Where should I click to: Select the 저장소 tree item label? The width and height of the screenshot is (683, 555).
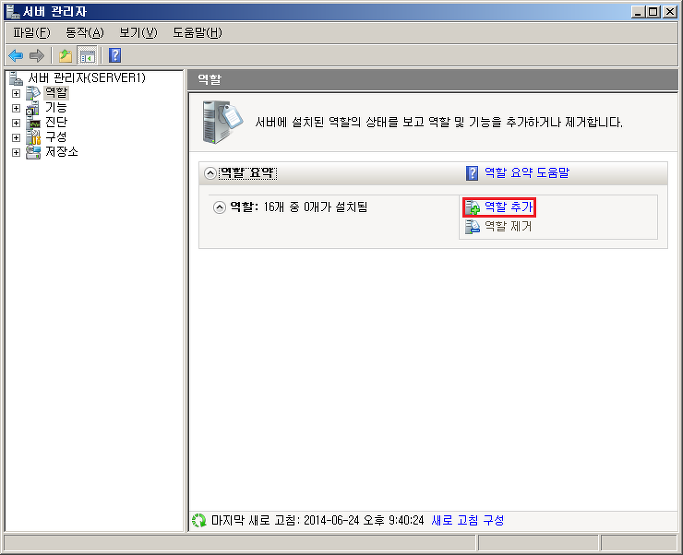click(62, 152)
